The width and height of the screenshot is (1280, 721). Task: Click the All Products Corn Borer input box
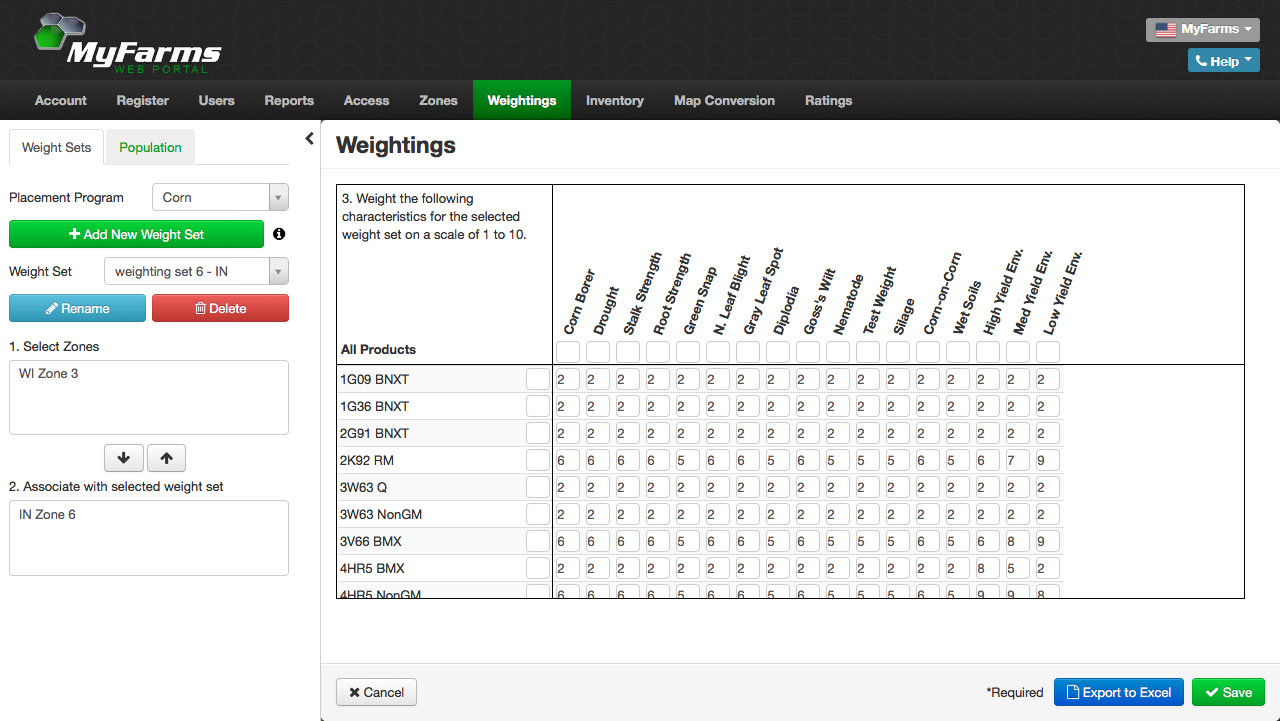point(568,352)
